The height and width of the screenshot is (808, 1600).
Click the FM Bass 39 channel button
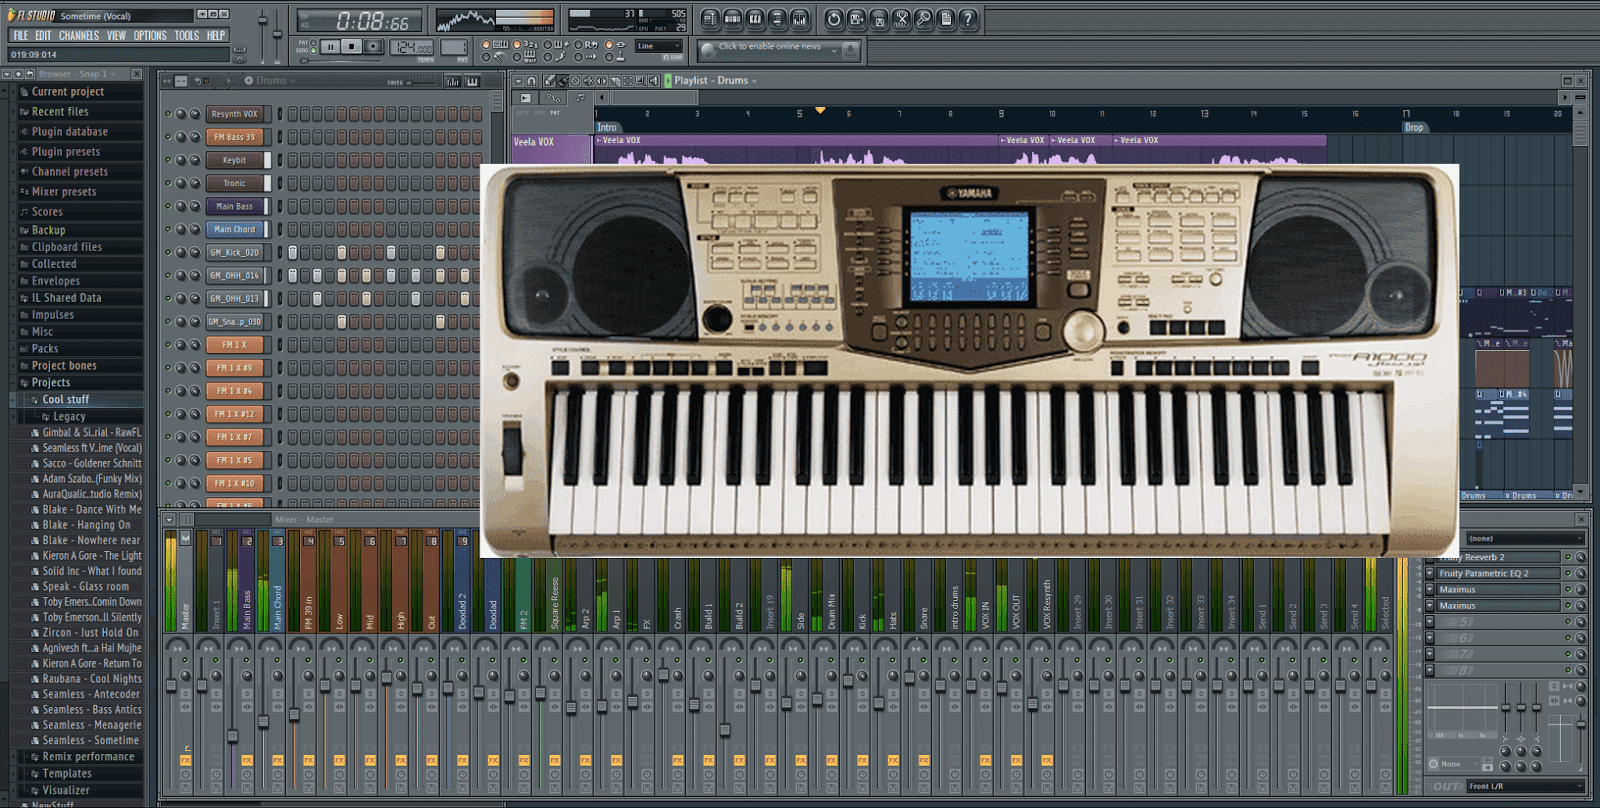point(235,137)
